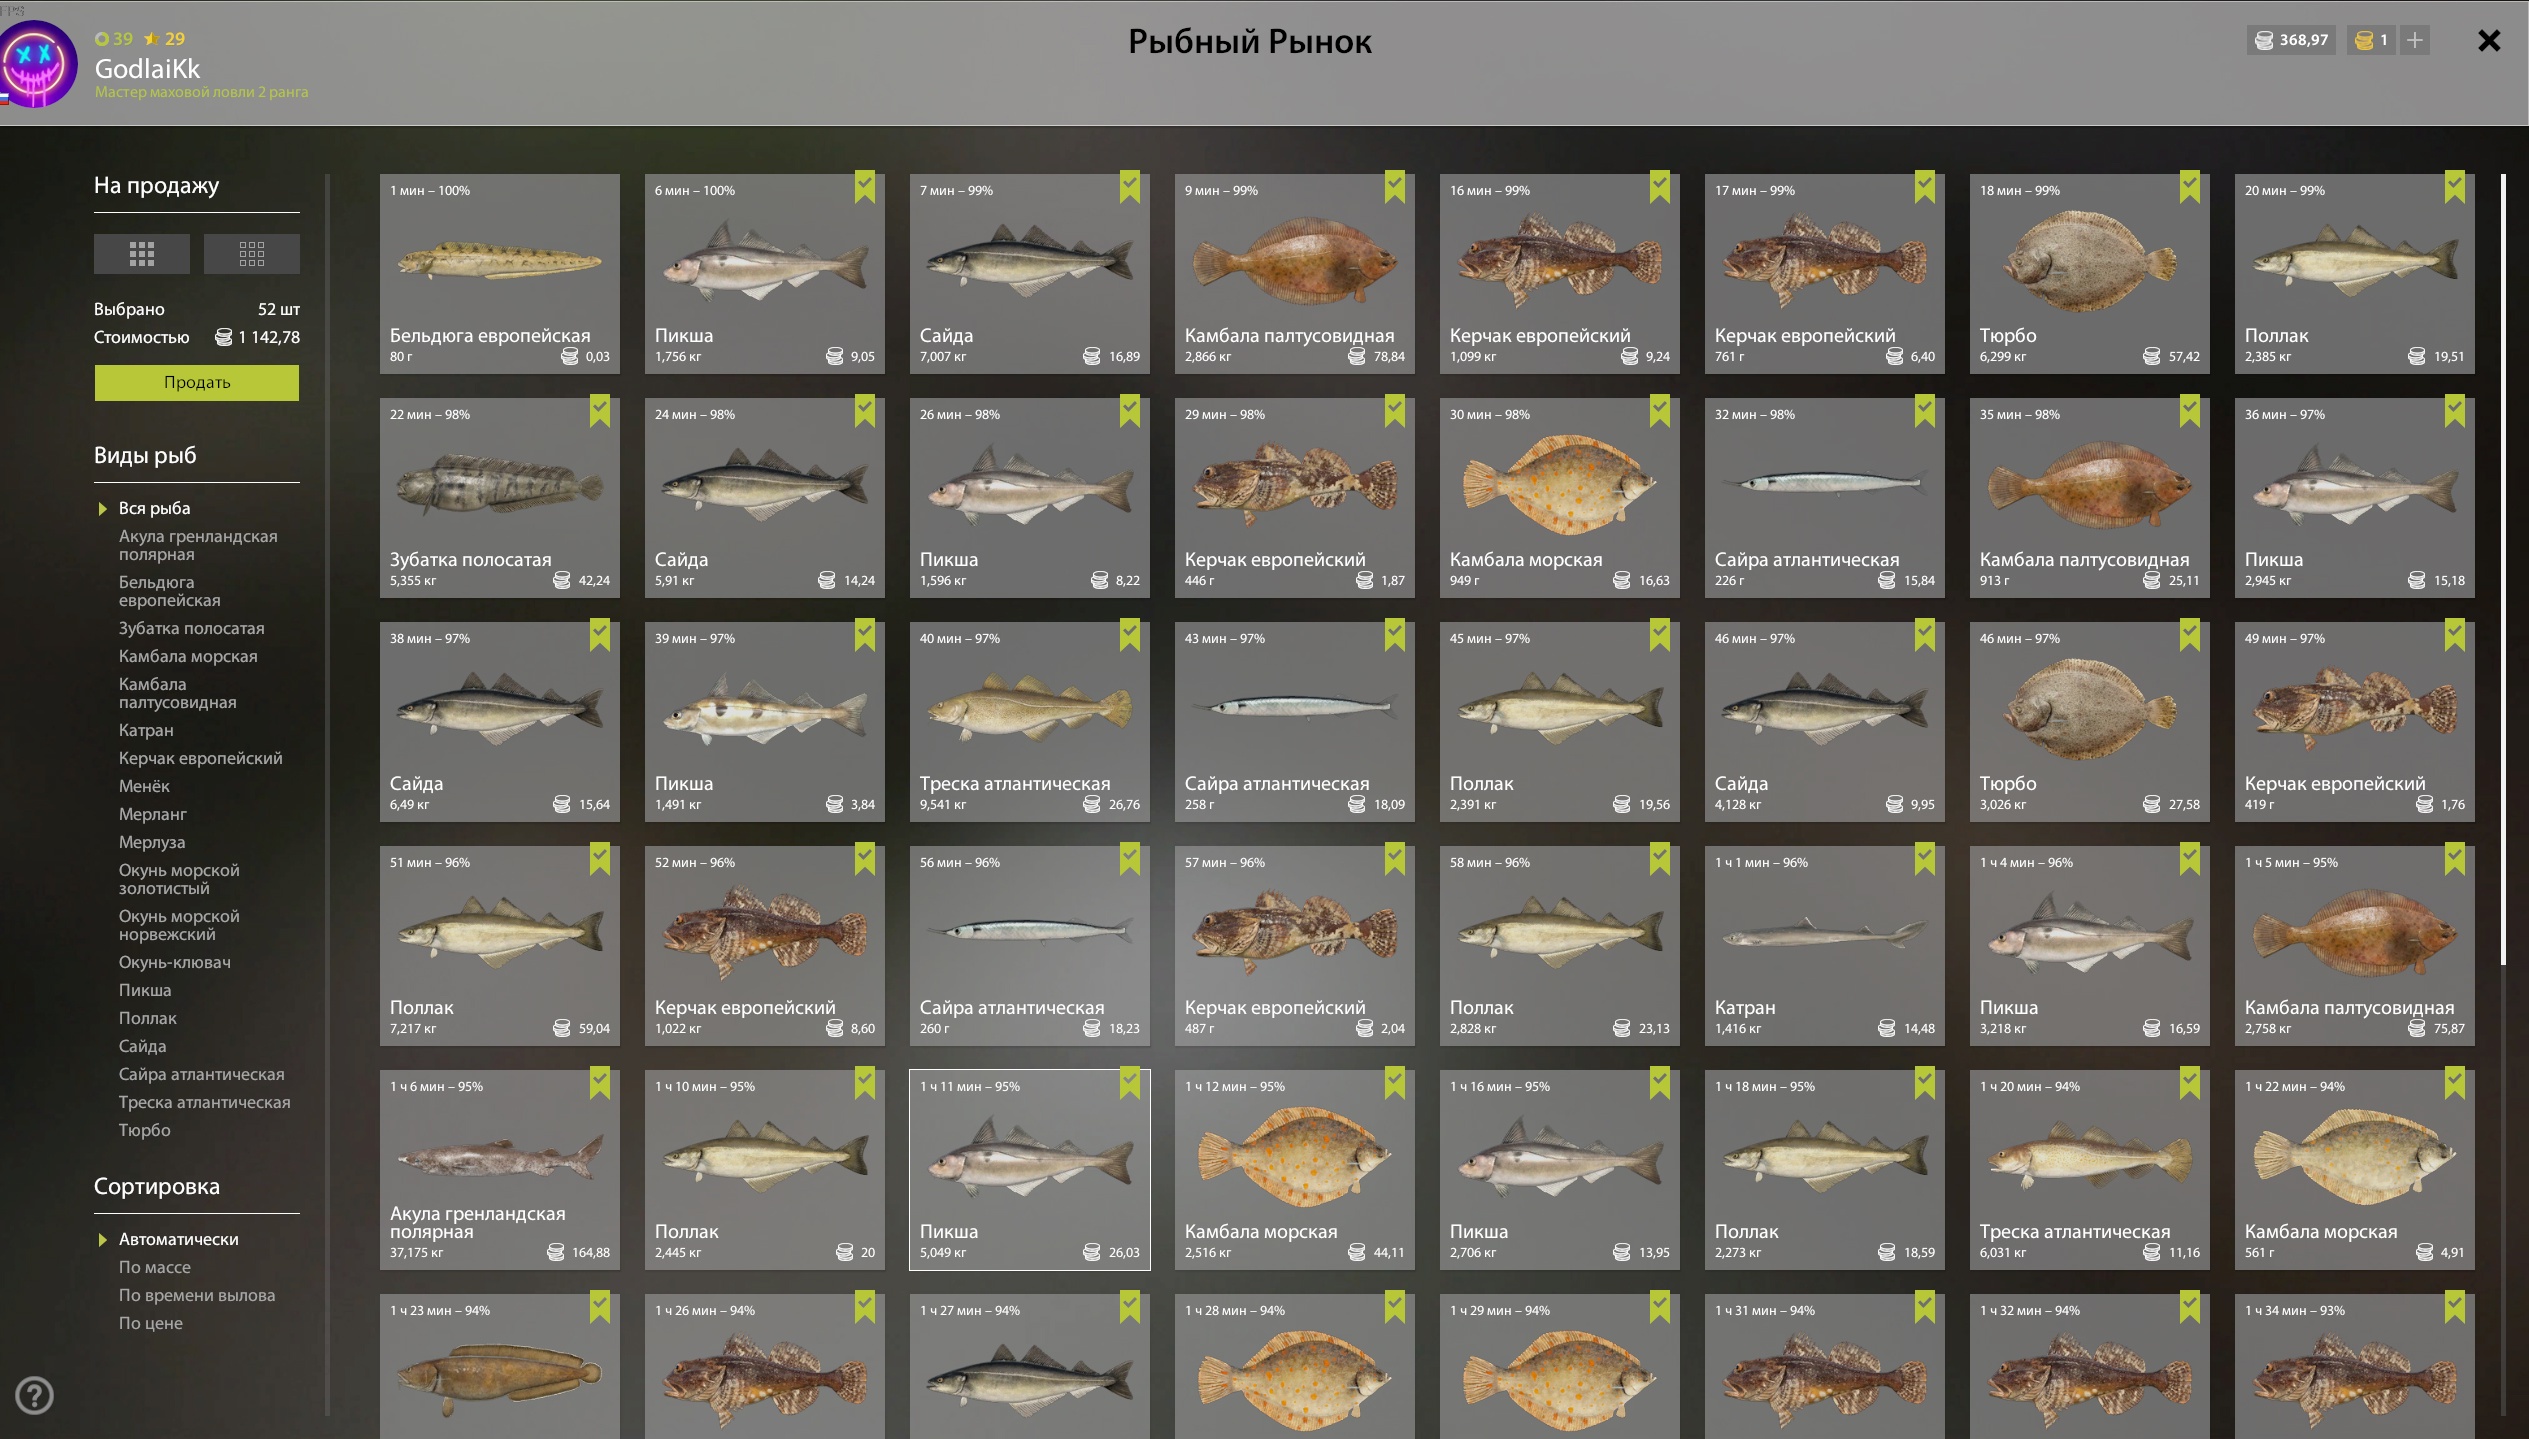Select the Бельдюга европейская 80 г card
This screenshot has width=2529, height=1439.
tap(499, 274)
